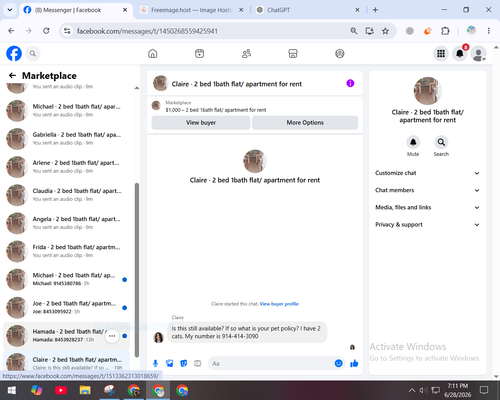Viewport: 500px width, 400px height.
Task: Open Joe conversation
Action: pos(67,307)
